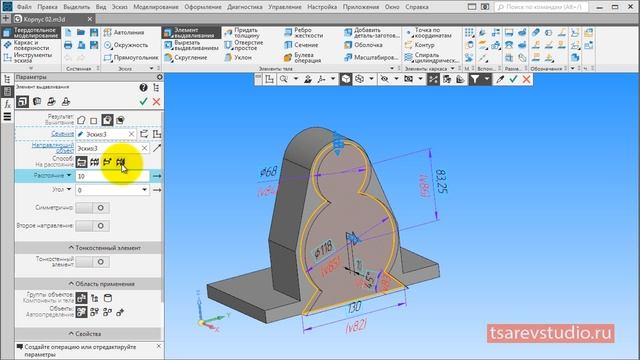This screenshot has width=640, height=360.
Task: Open the Угол value combo box arrow
Action: [x=144, y=190]
